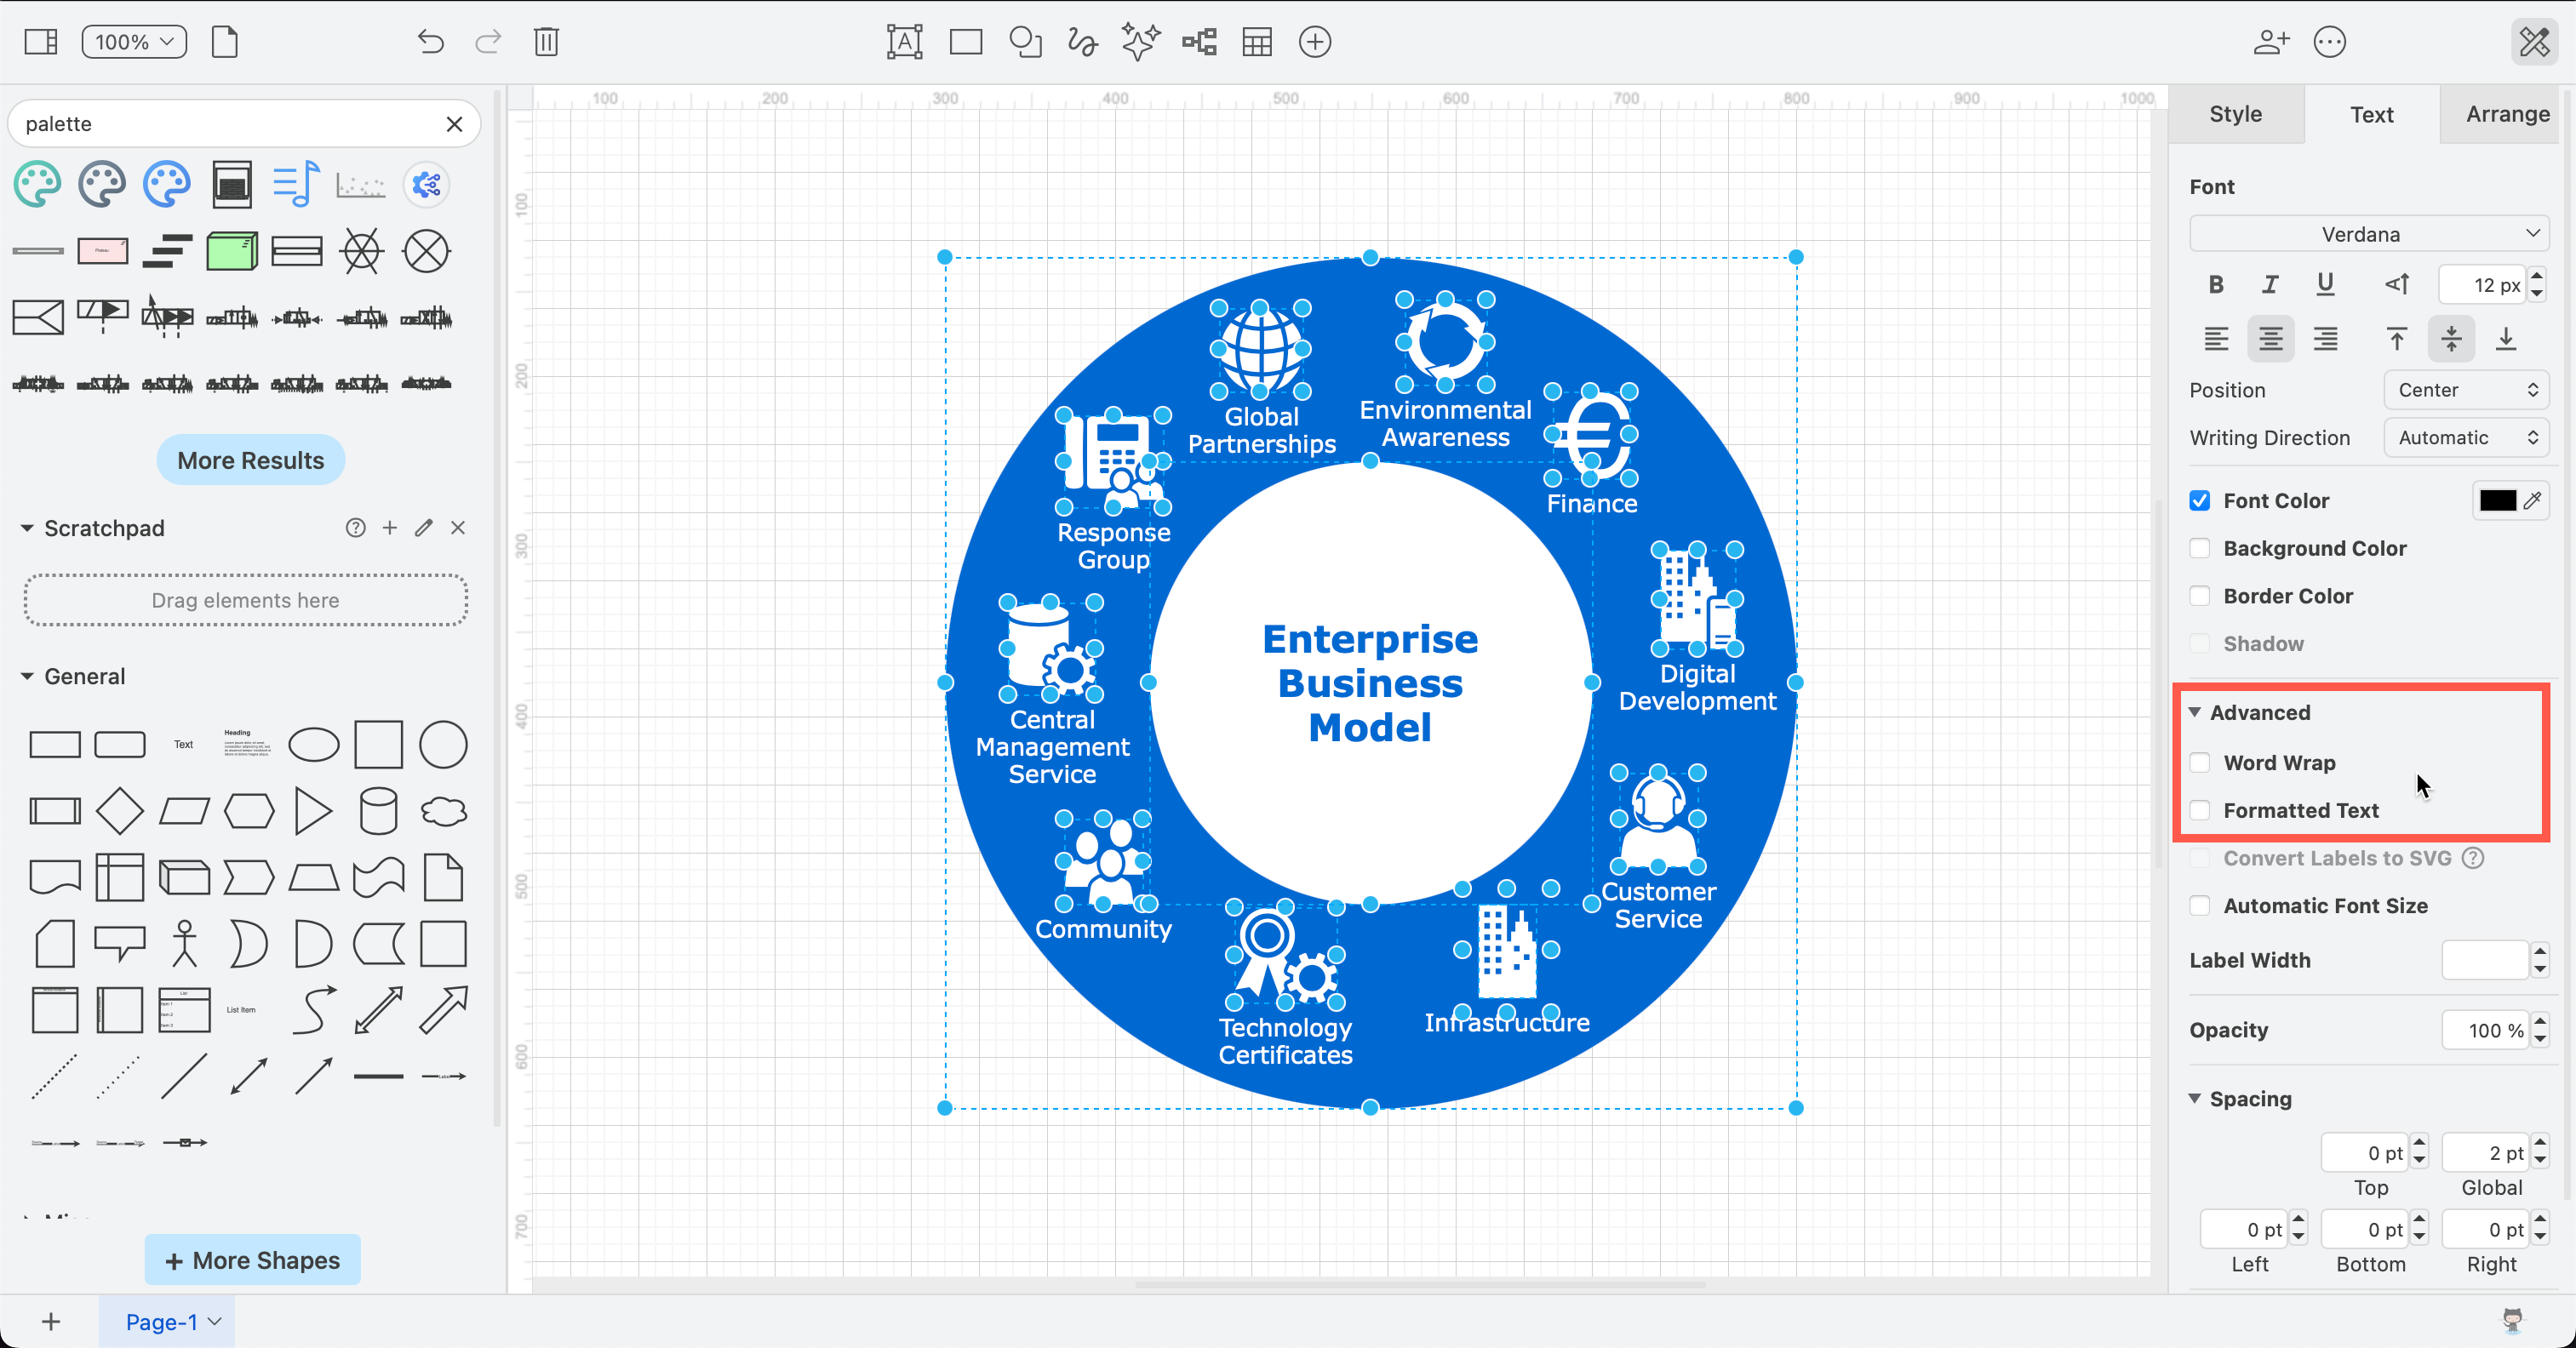Align text to the left
This screenshot has width=2576, height=1348.
tap(2216, 339)
